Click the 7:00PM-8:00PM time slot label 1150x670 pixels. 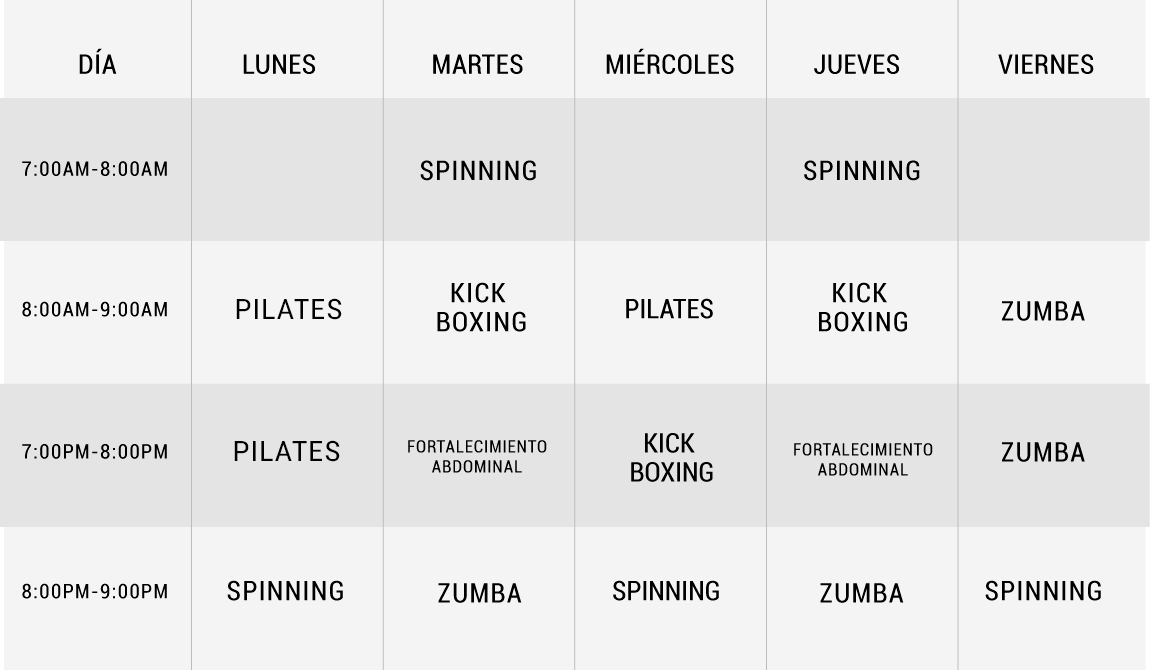pyautogui.click(x=95, y=452)
